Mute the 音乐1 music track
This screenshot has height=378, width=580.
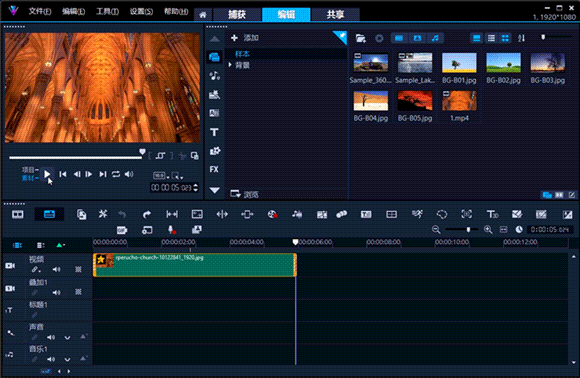click(x=51, y=359)
